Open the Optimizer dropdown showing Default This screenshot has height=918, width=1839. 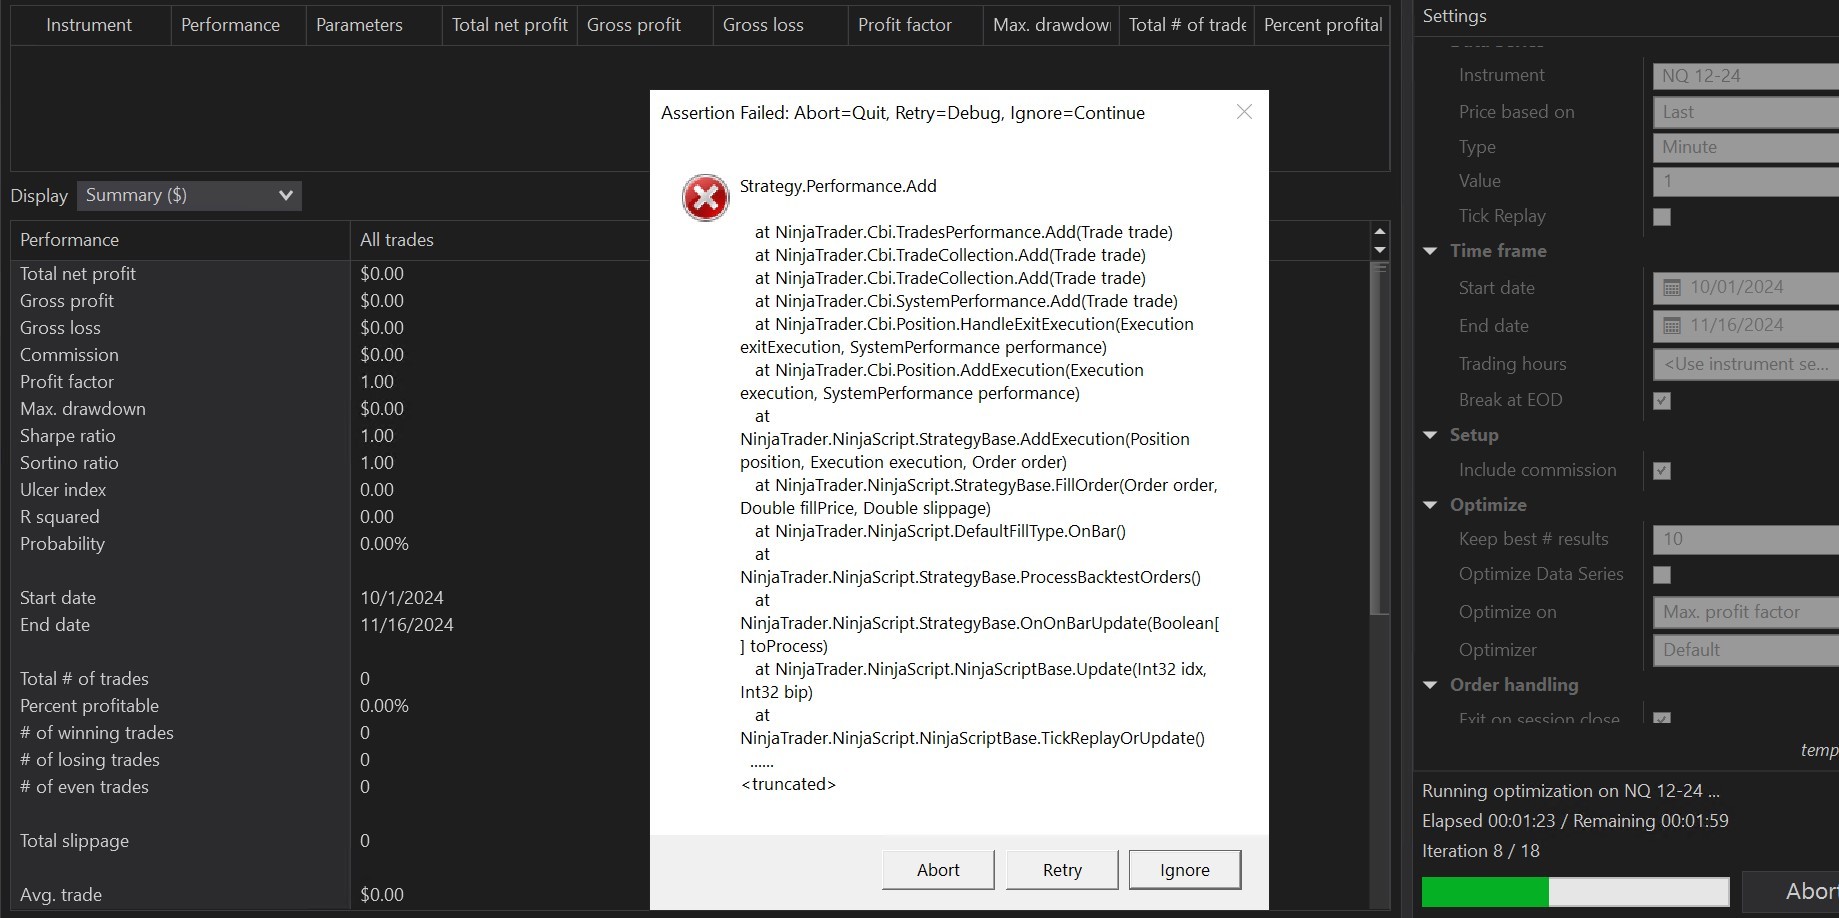(1746, 650)
